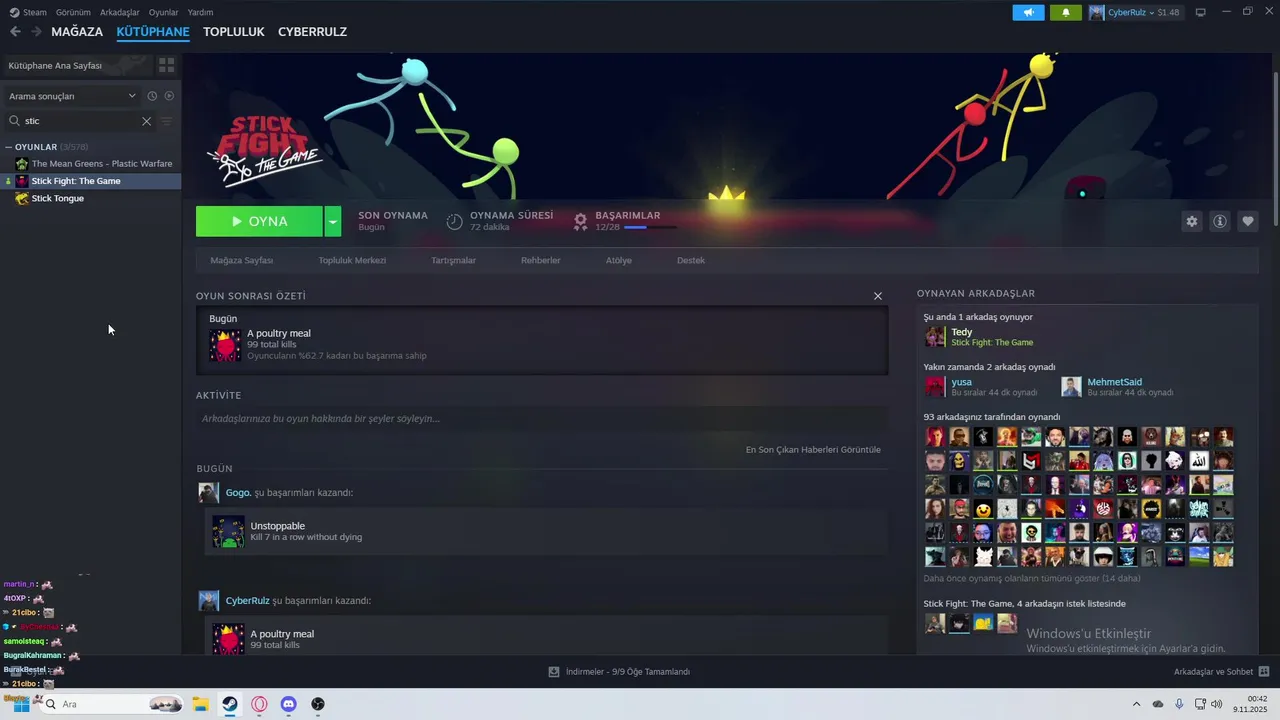
Task: Click the ready-to-play filter icon
Action: point(169,96)
